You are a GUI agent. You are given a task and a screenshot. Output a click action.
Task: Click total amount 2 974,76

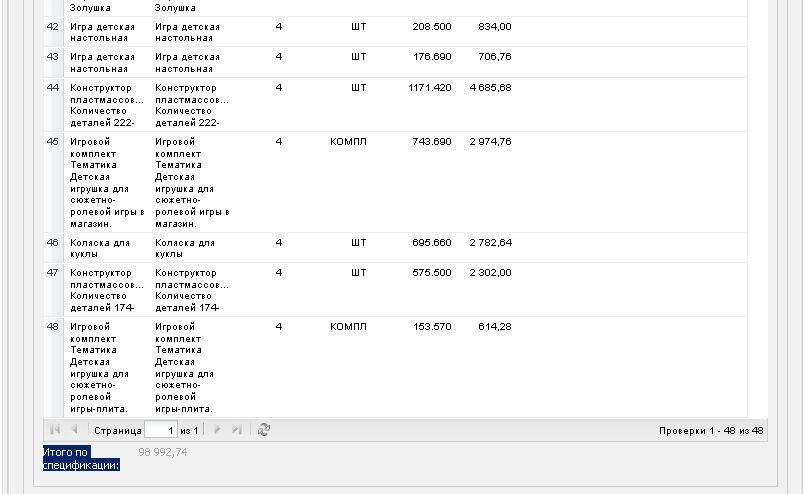[491, 141]
